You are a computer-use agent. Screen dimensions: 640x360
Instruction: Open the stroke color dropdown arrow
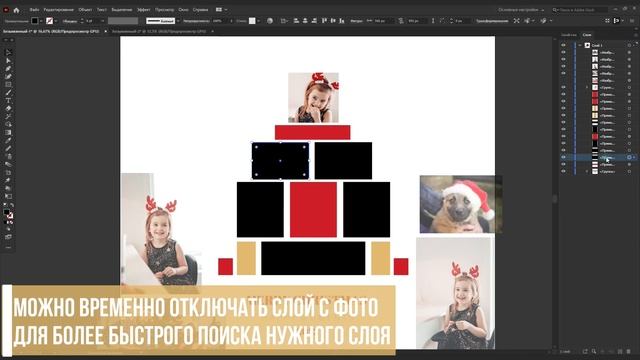[x=56, y=21]
